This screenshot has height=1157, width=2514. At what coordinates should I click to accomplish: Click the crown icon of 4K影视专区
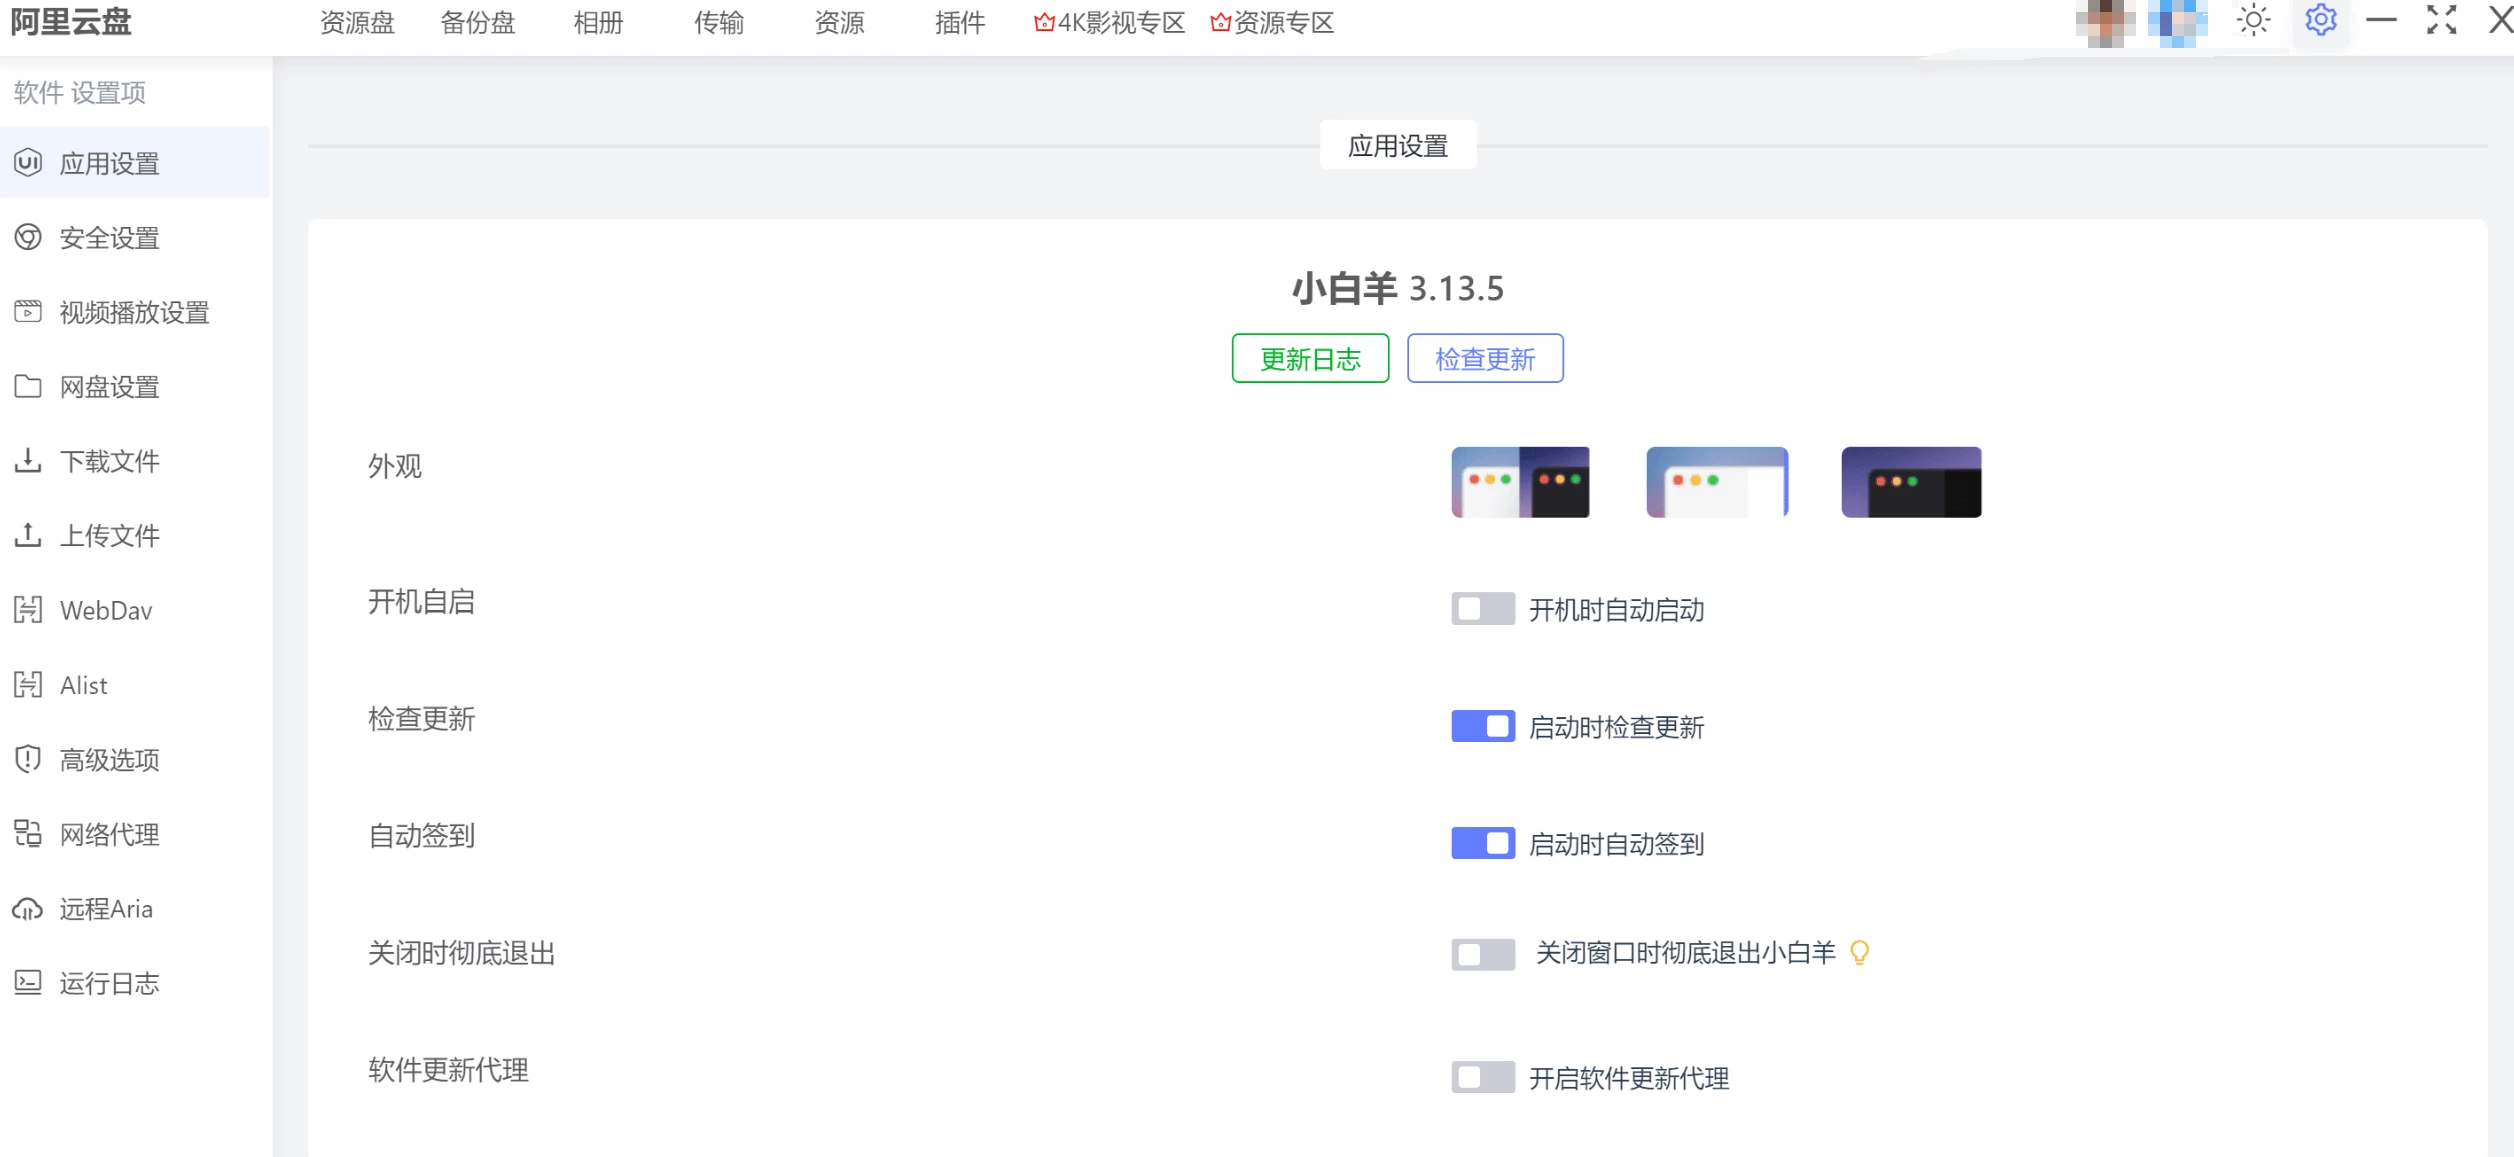click(x=1044, y=22)
